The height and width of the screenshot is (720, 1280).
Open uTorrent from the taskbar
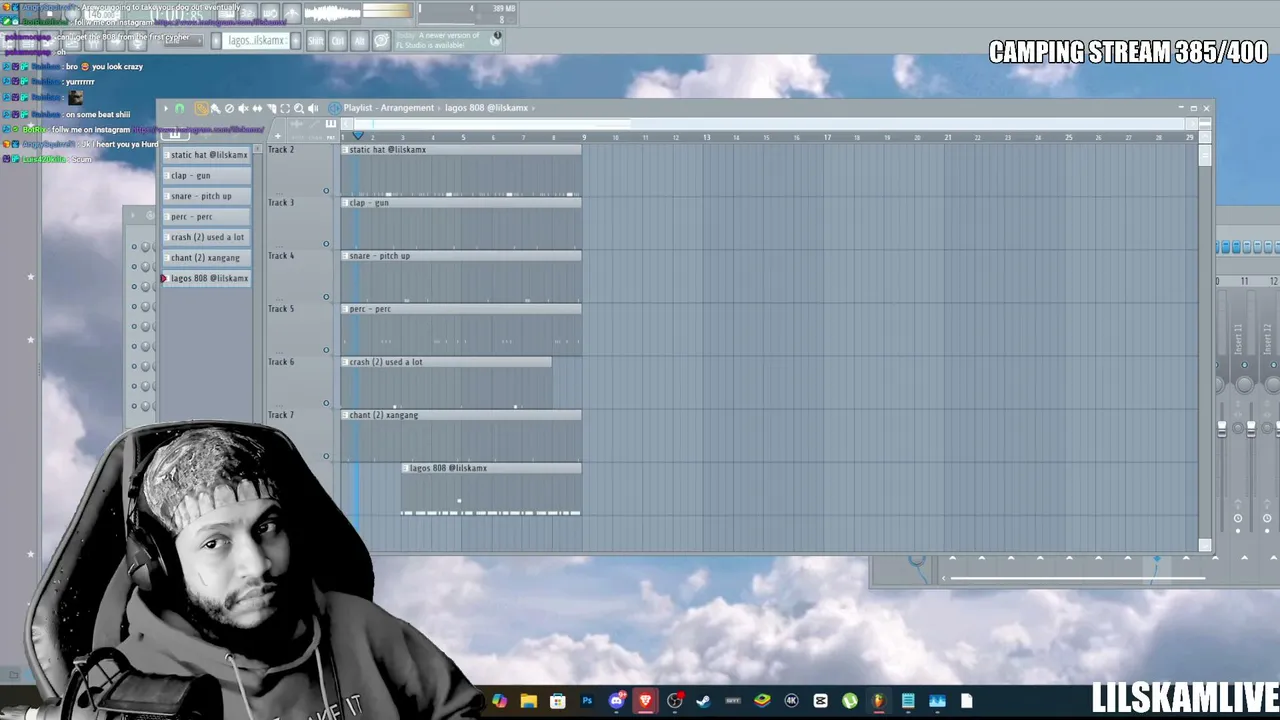point(850,701)
